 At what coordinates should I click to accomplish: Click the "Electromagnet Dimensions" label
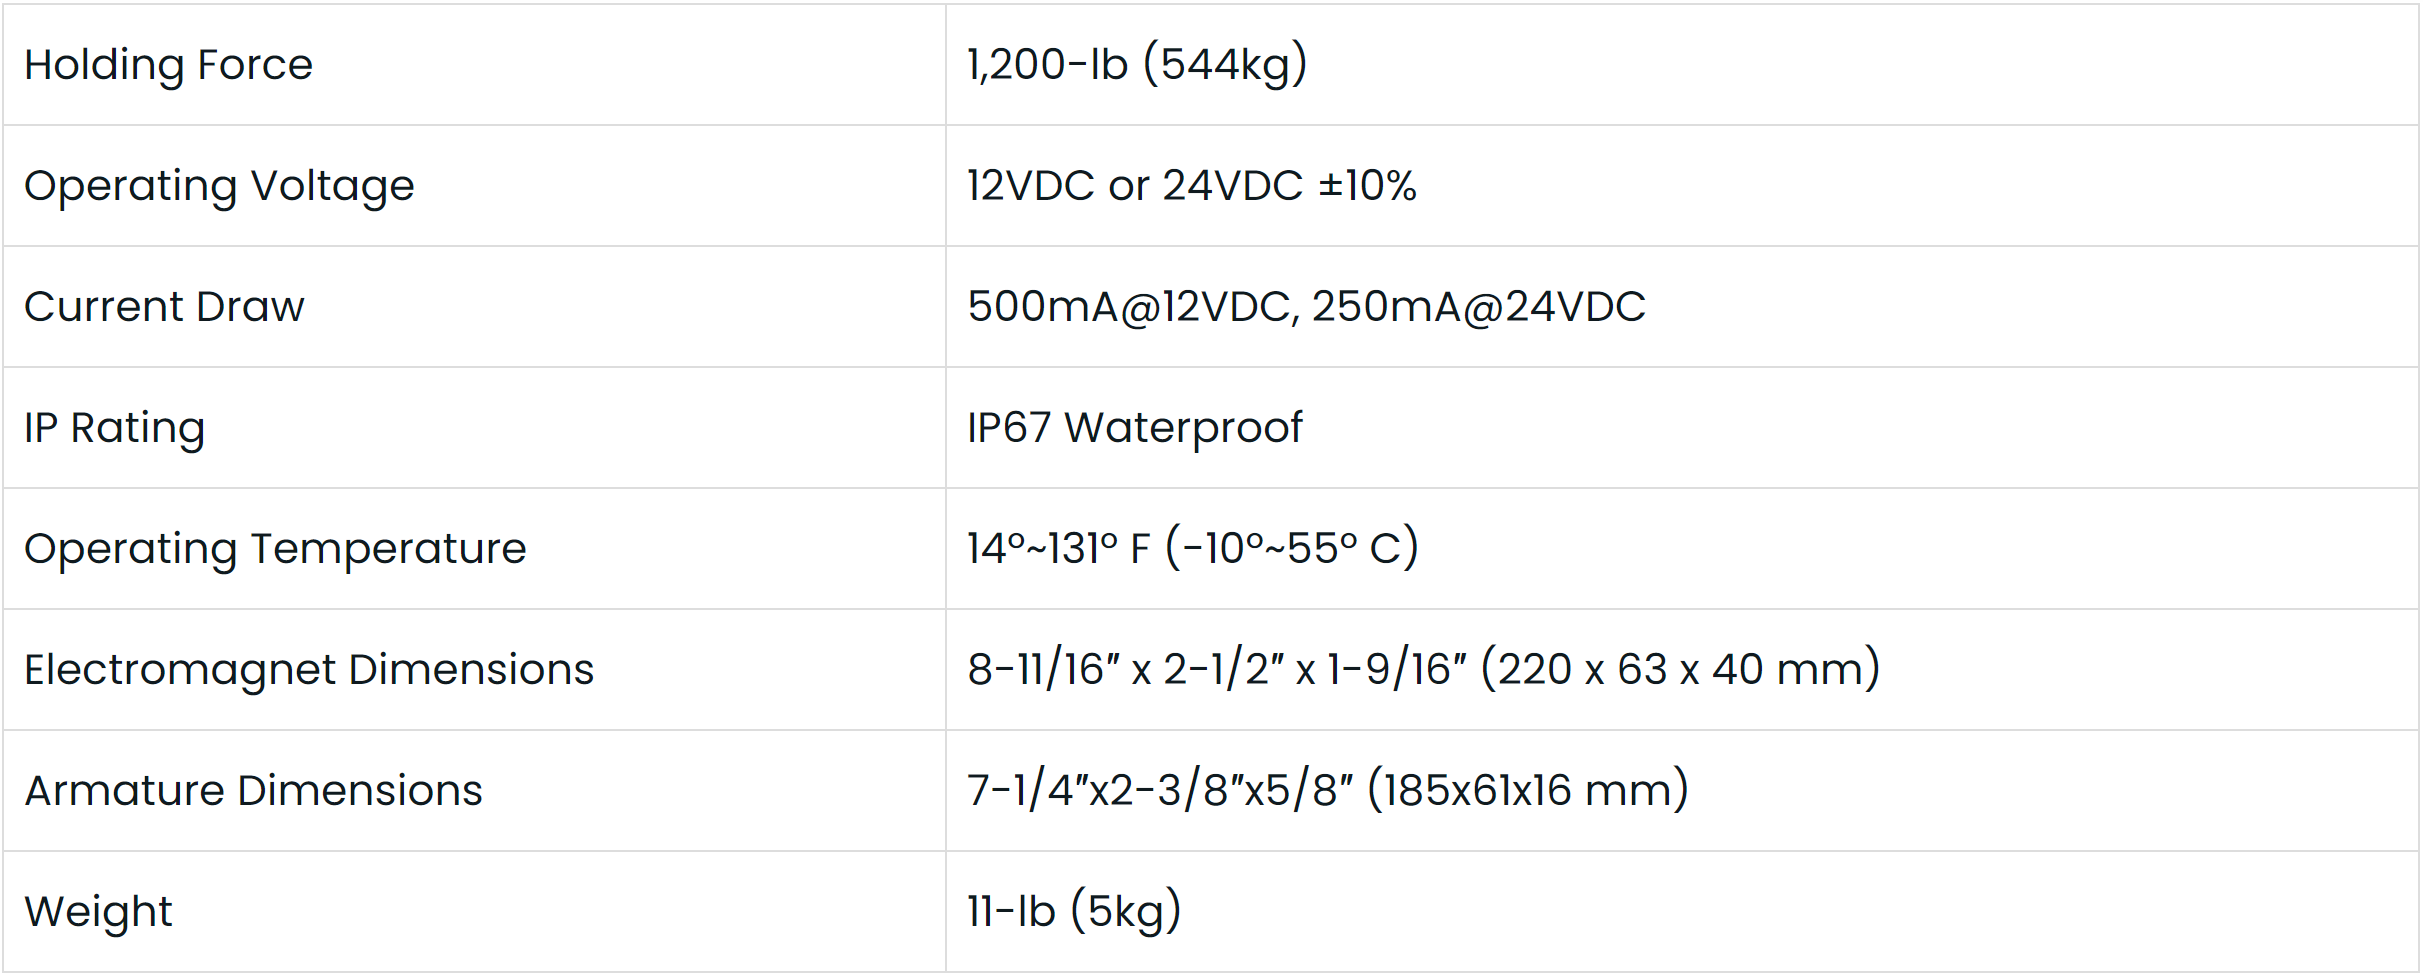pyautogui.click(x=309, y=670)
